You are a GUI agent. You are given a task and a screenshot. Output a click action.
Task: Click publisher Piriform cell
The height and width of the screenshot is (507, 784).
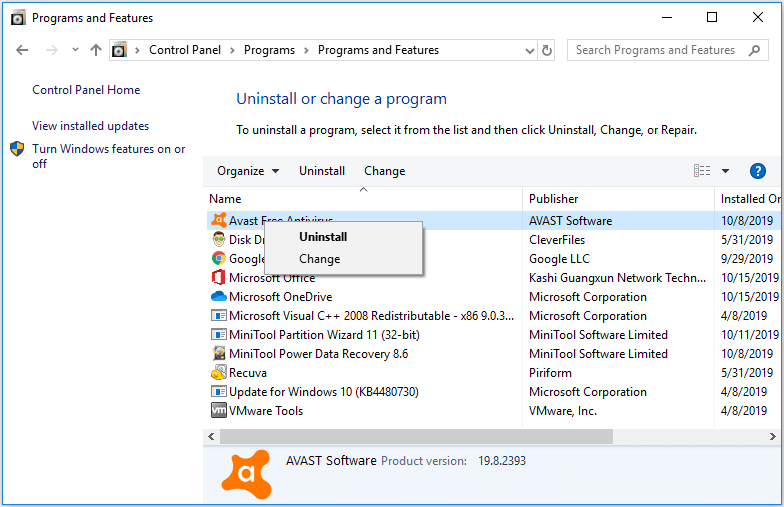[x=550, y=373]
